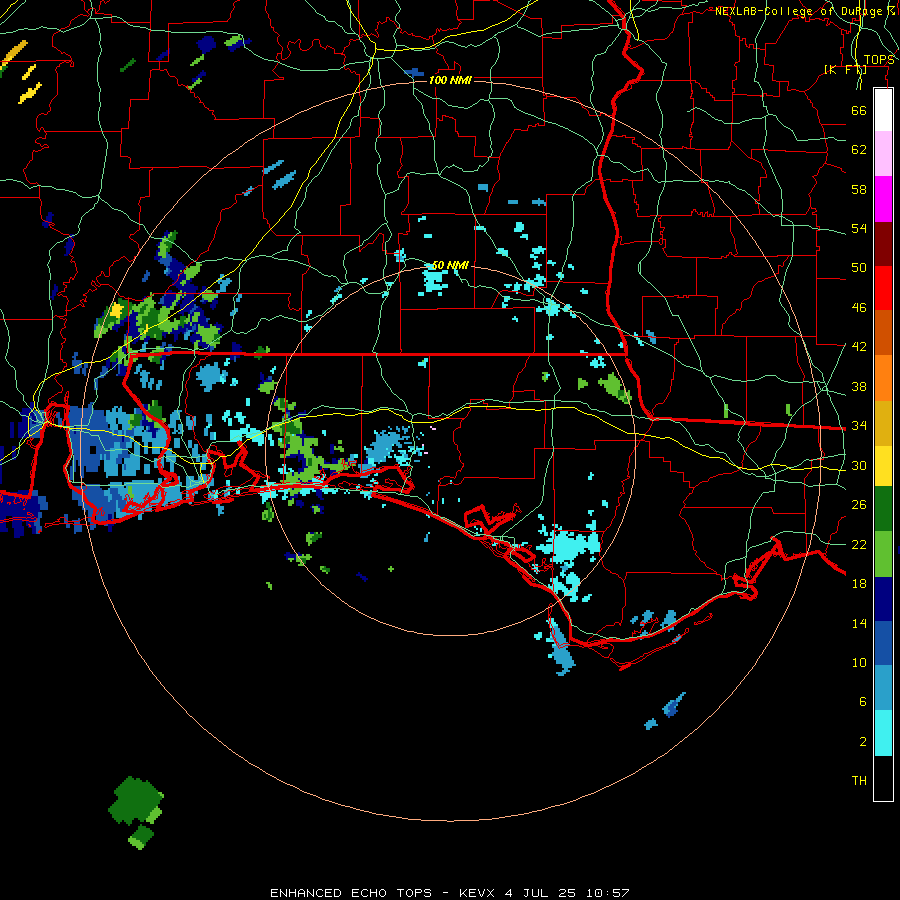Click the "22" legend value

point(859,544)
